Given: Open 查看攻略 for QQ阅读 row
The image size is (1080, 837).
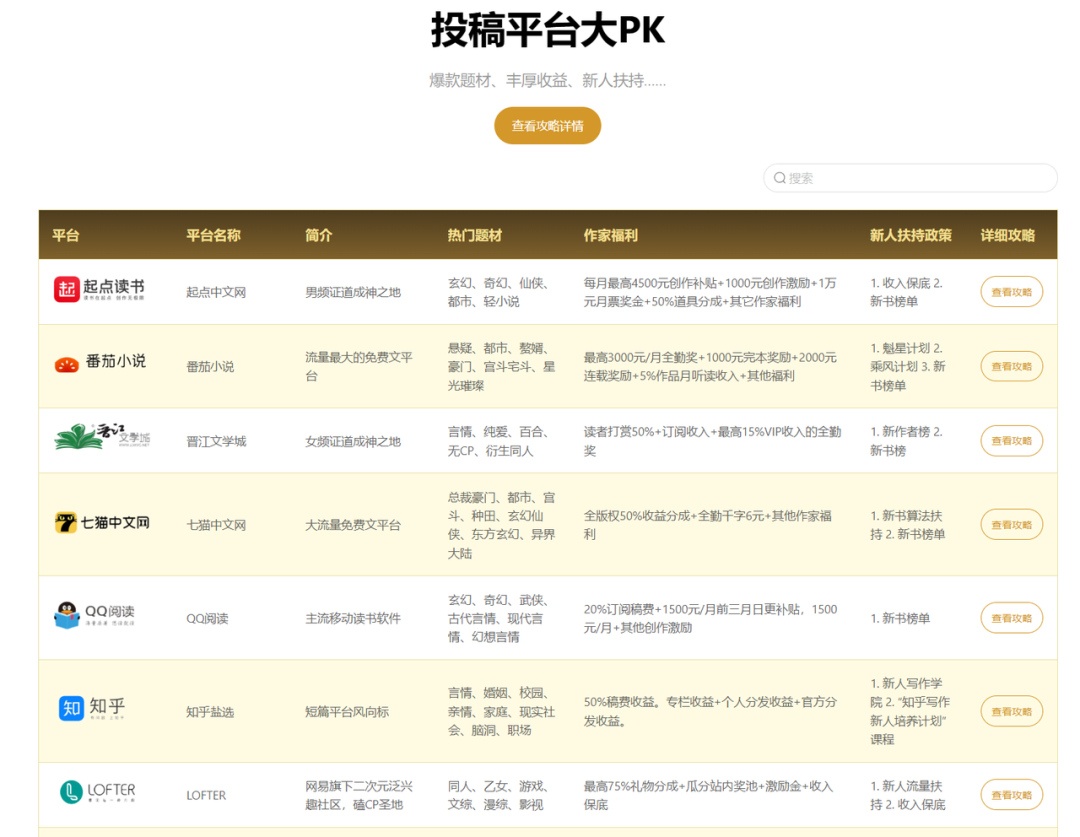Looking at the screenshot, I should [x=1011, y=619].
